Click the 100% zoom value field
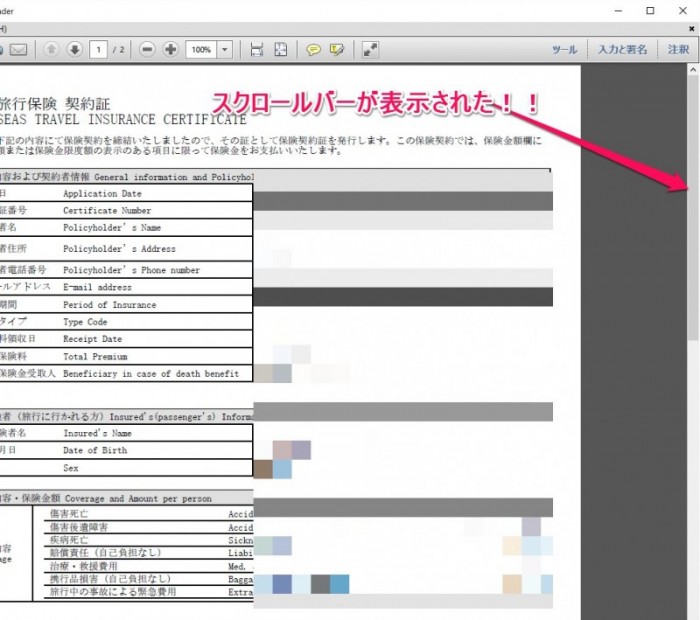The width and height of the screenshot is (700, 620). pos(201,50)
